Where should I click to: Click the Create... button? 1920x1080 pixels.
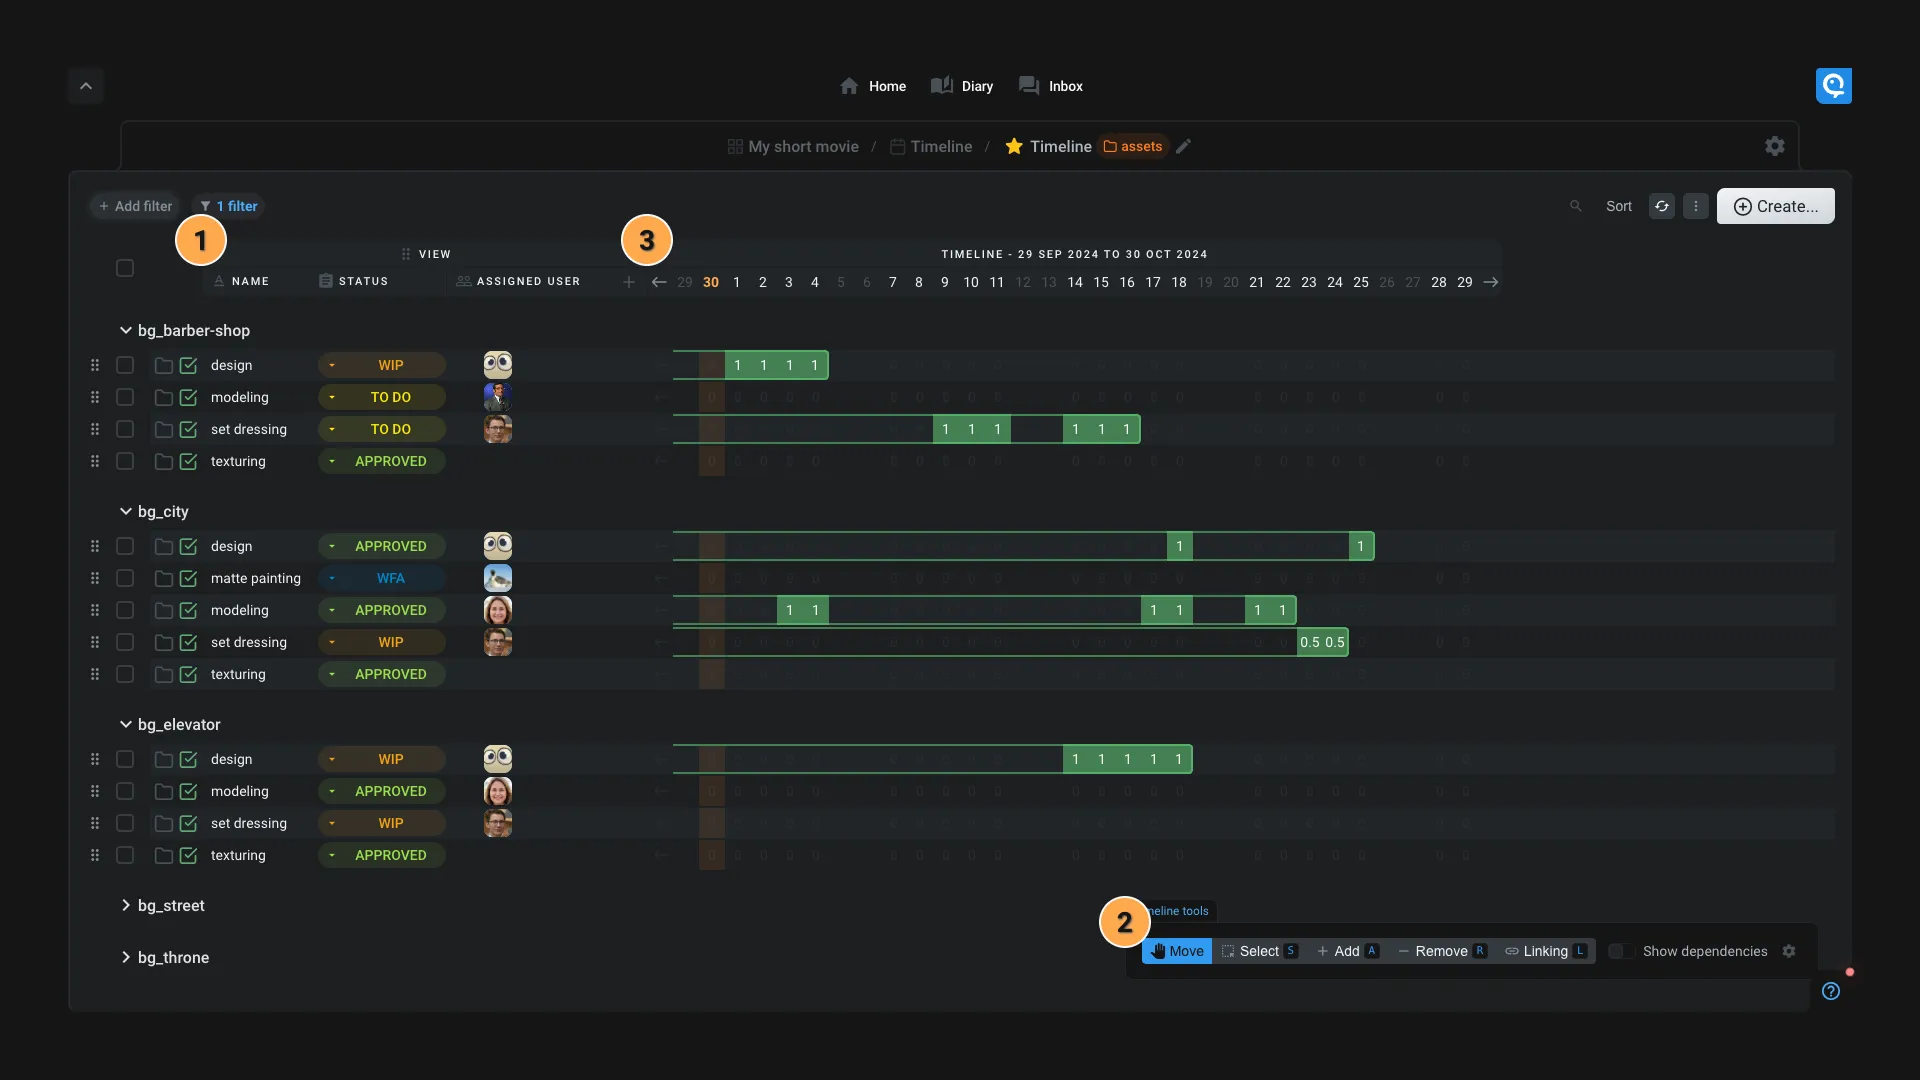click(1775, 206)
